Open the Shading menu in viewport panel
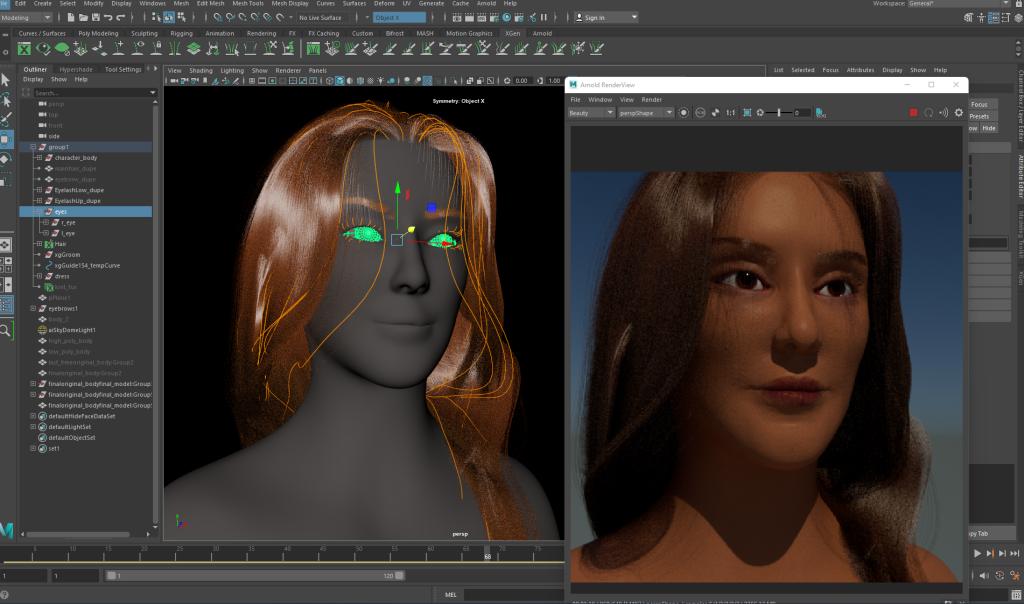This screenshot has height=604, width=1024. [200, 71]
